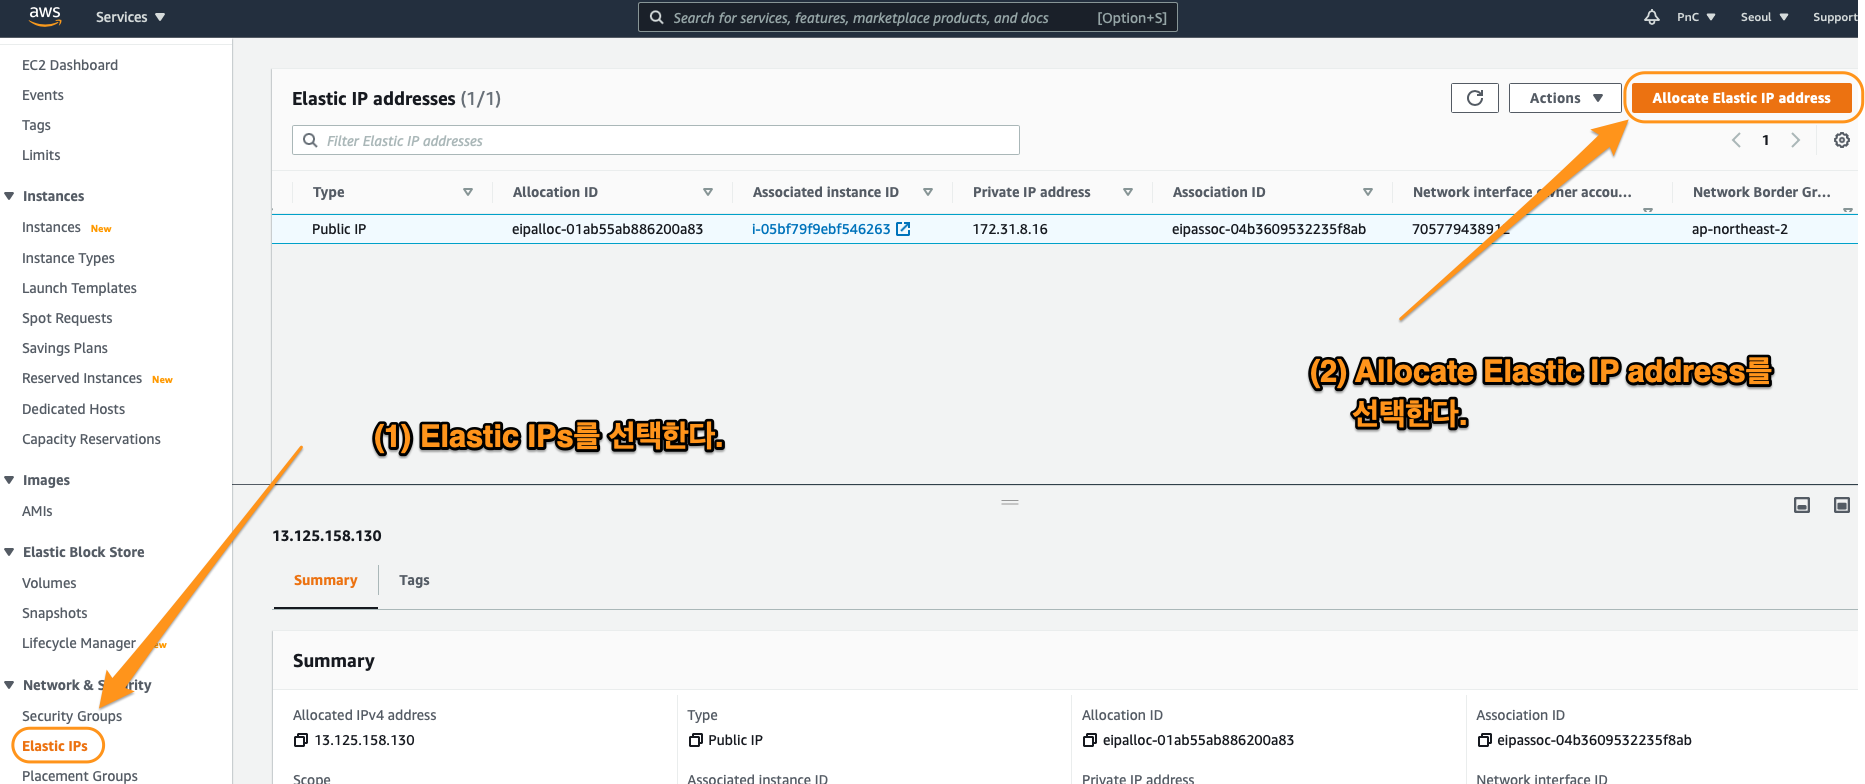The width and height of the screenshot is (1865, 784).
Task: Copy the Association ID in summary
Action: point(1484,740)
